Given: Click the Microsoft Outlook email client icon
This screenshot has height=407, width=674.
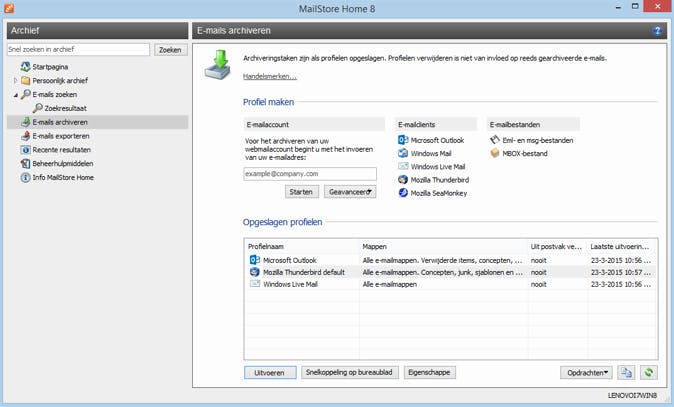Looking at the screenshot, I should 403,140.
